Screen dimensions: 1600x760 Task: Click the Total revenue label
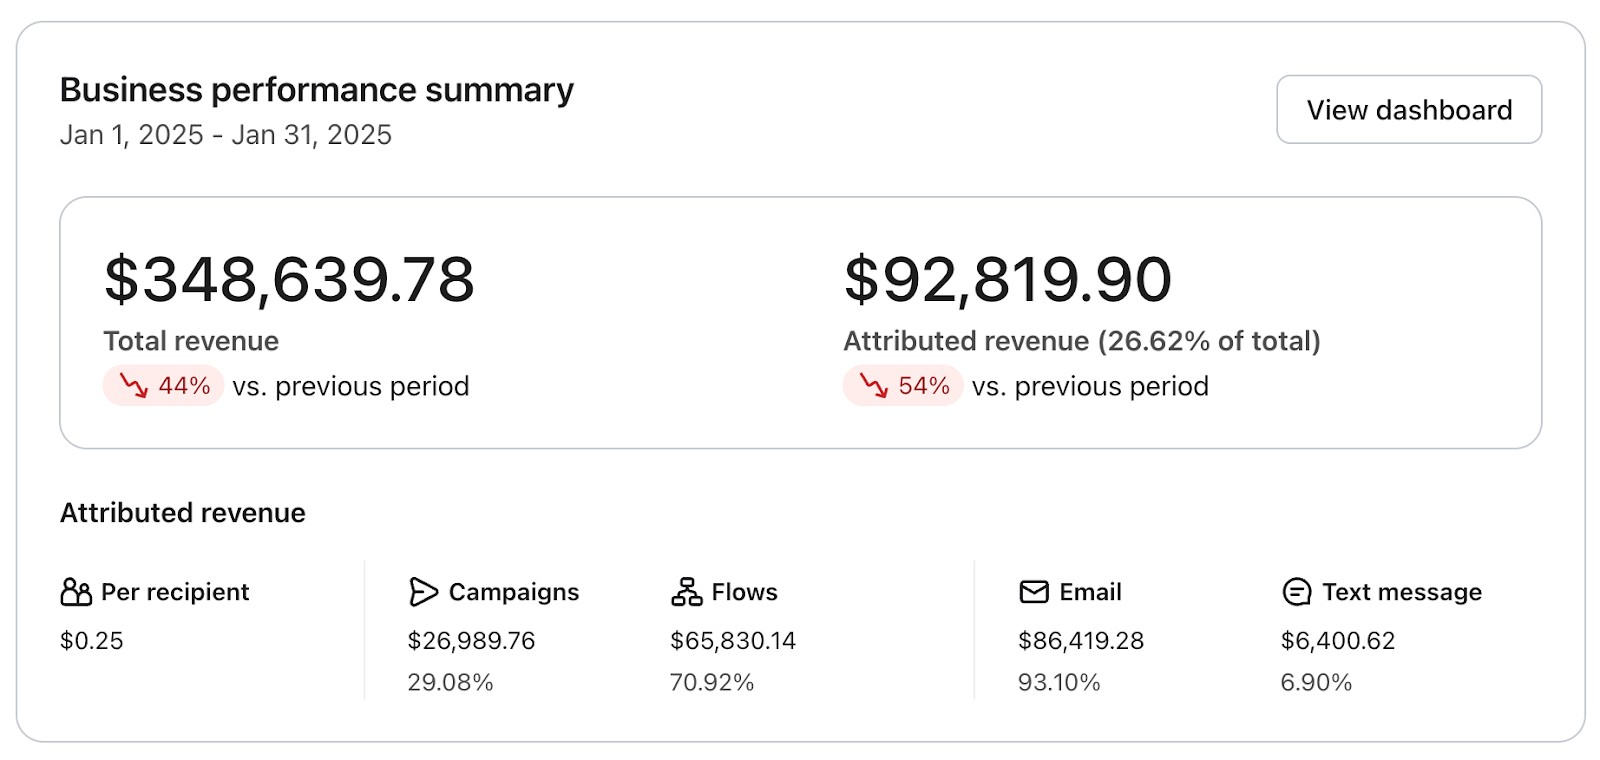tap(191, 341)
